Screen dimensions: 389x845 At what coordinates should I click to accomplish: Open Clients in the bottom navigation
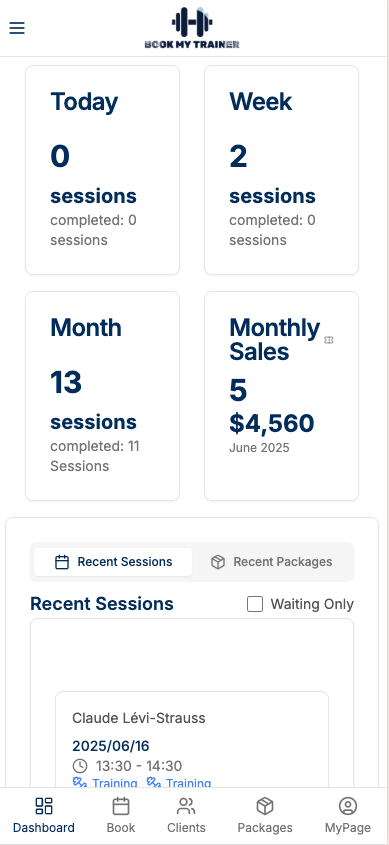(186, 816)
